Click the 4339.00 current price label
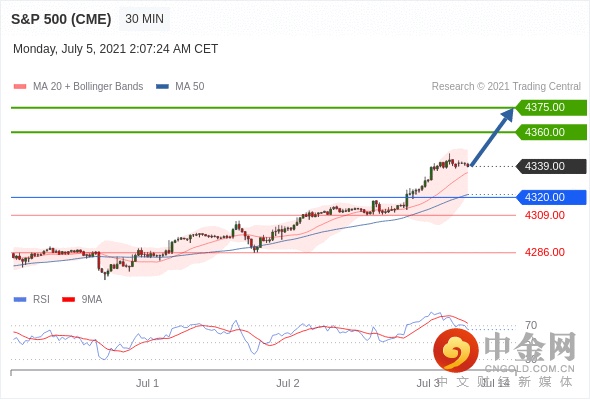 (551, 166)
